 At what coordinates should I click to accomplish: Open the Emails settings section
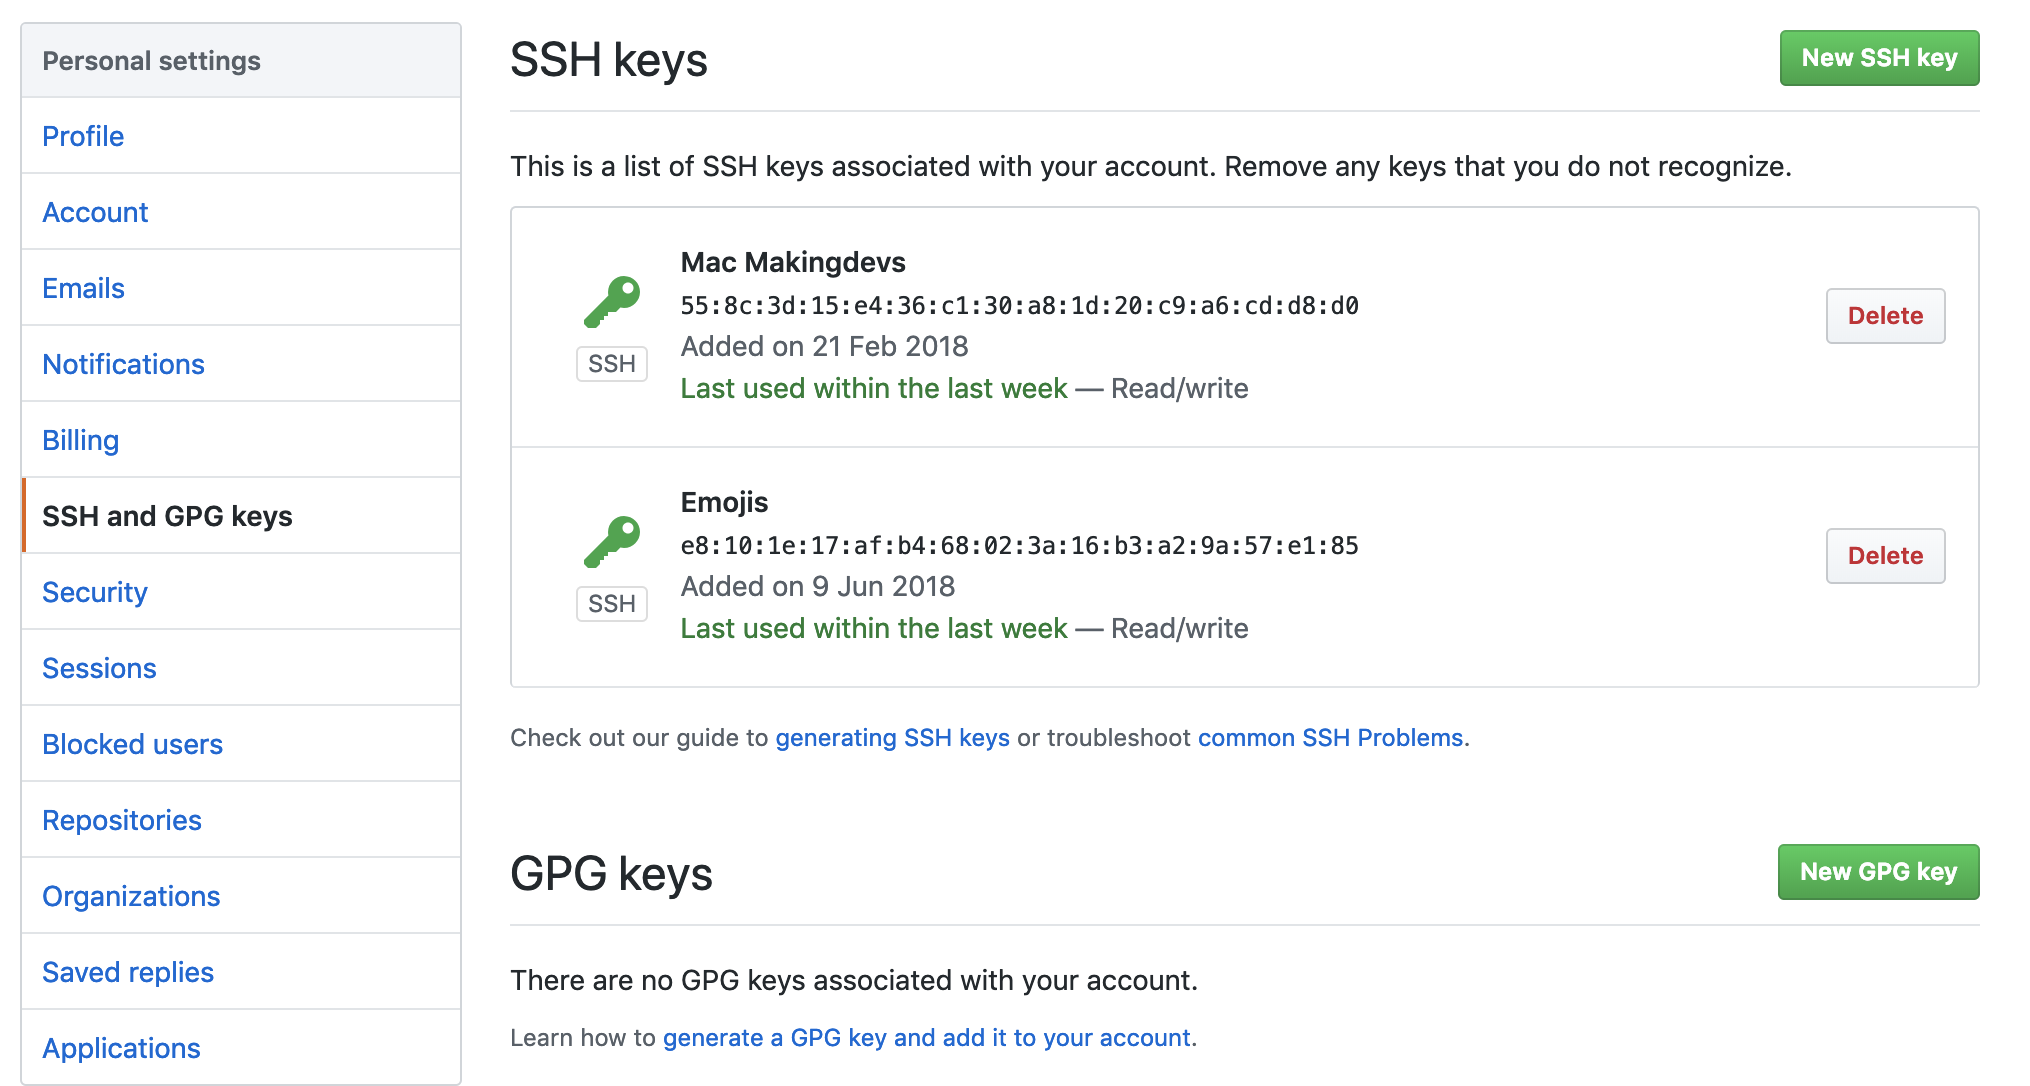(x=83, y=288)
